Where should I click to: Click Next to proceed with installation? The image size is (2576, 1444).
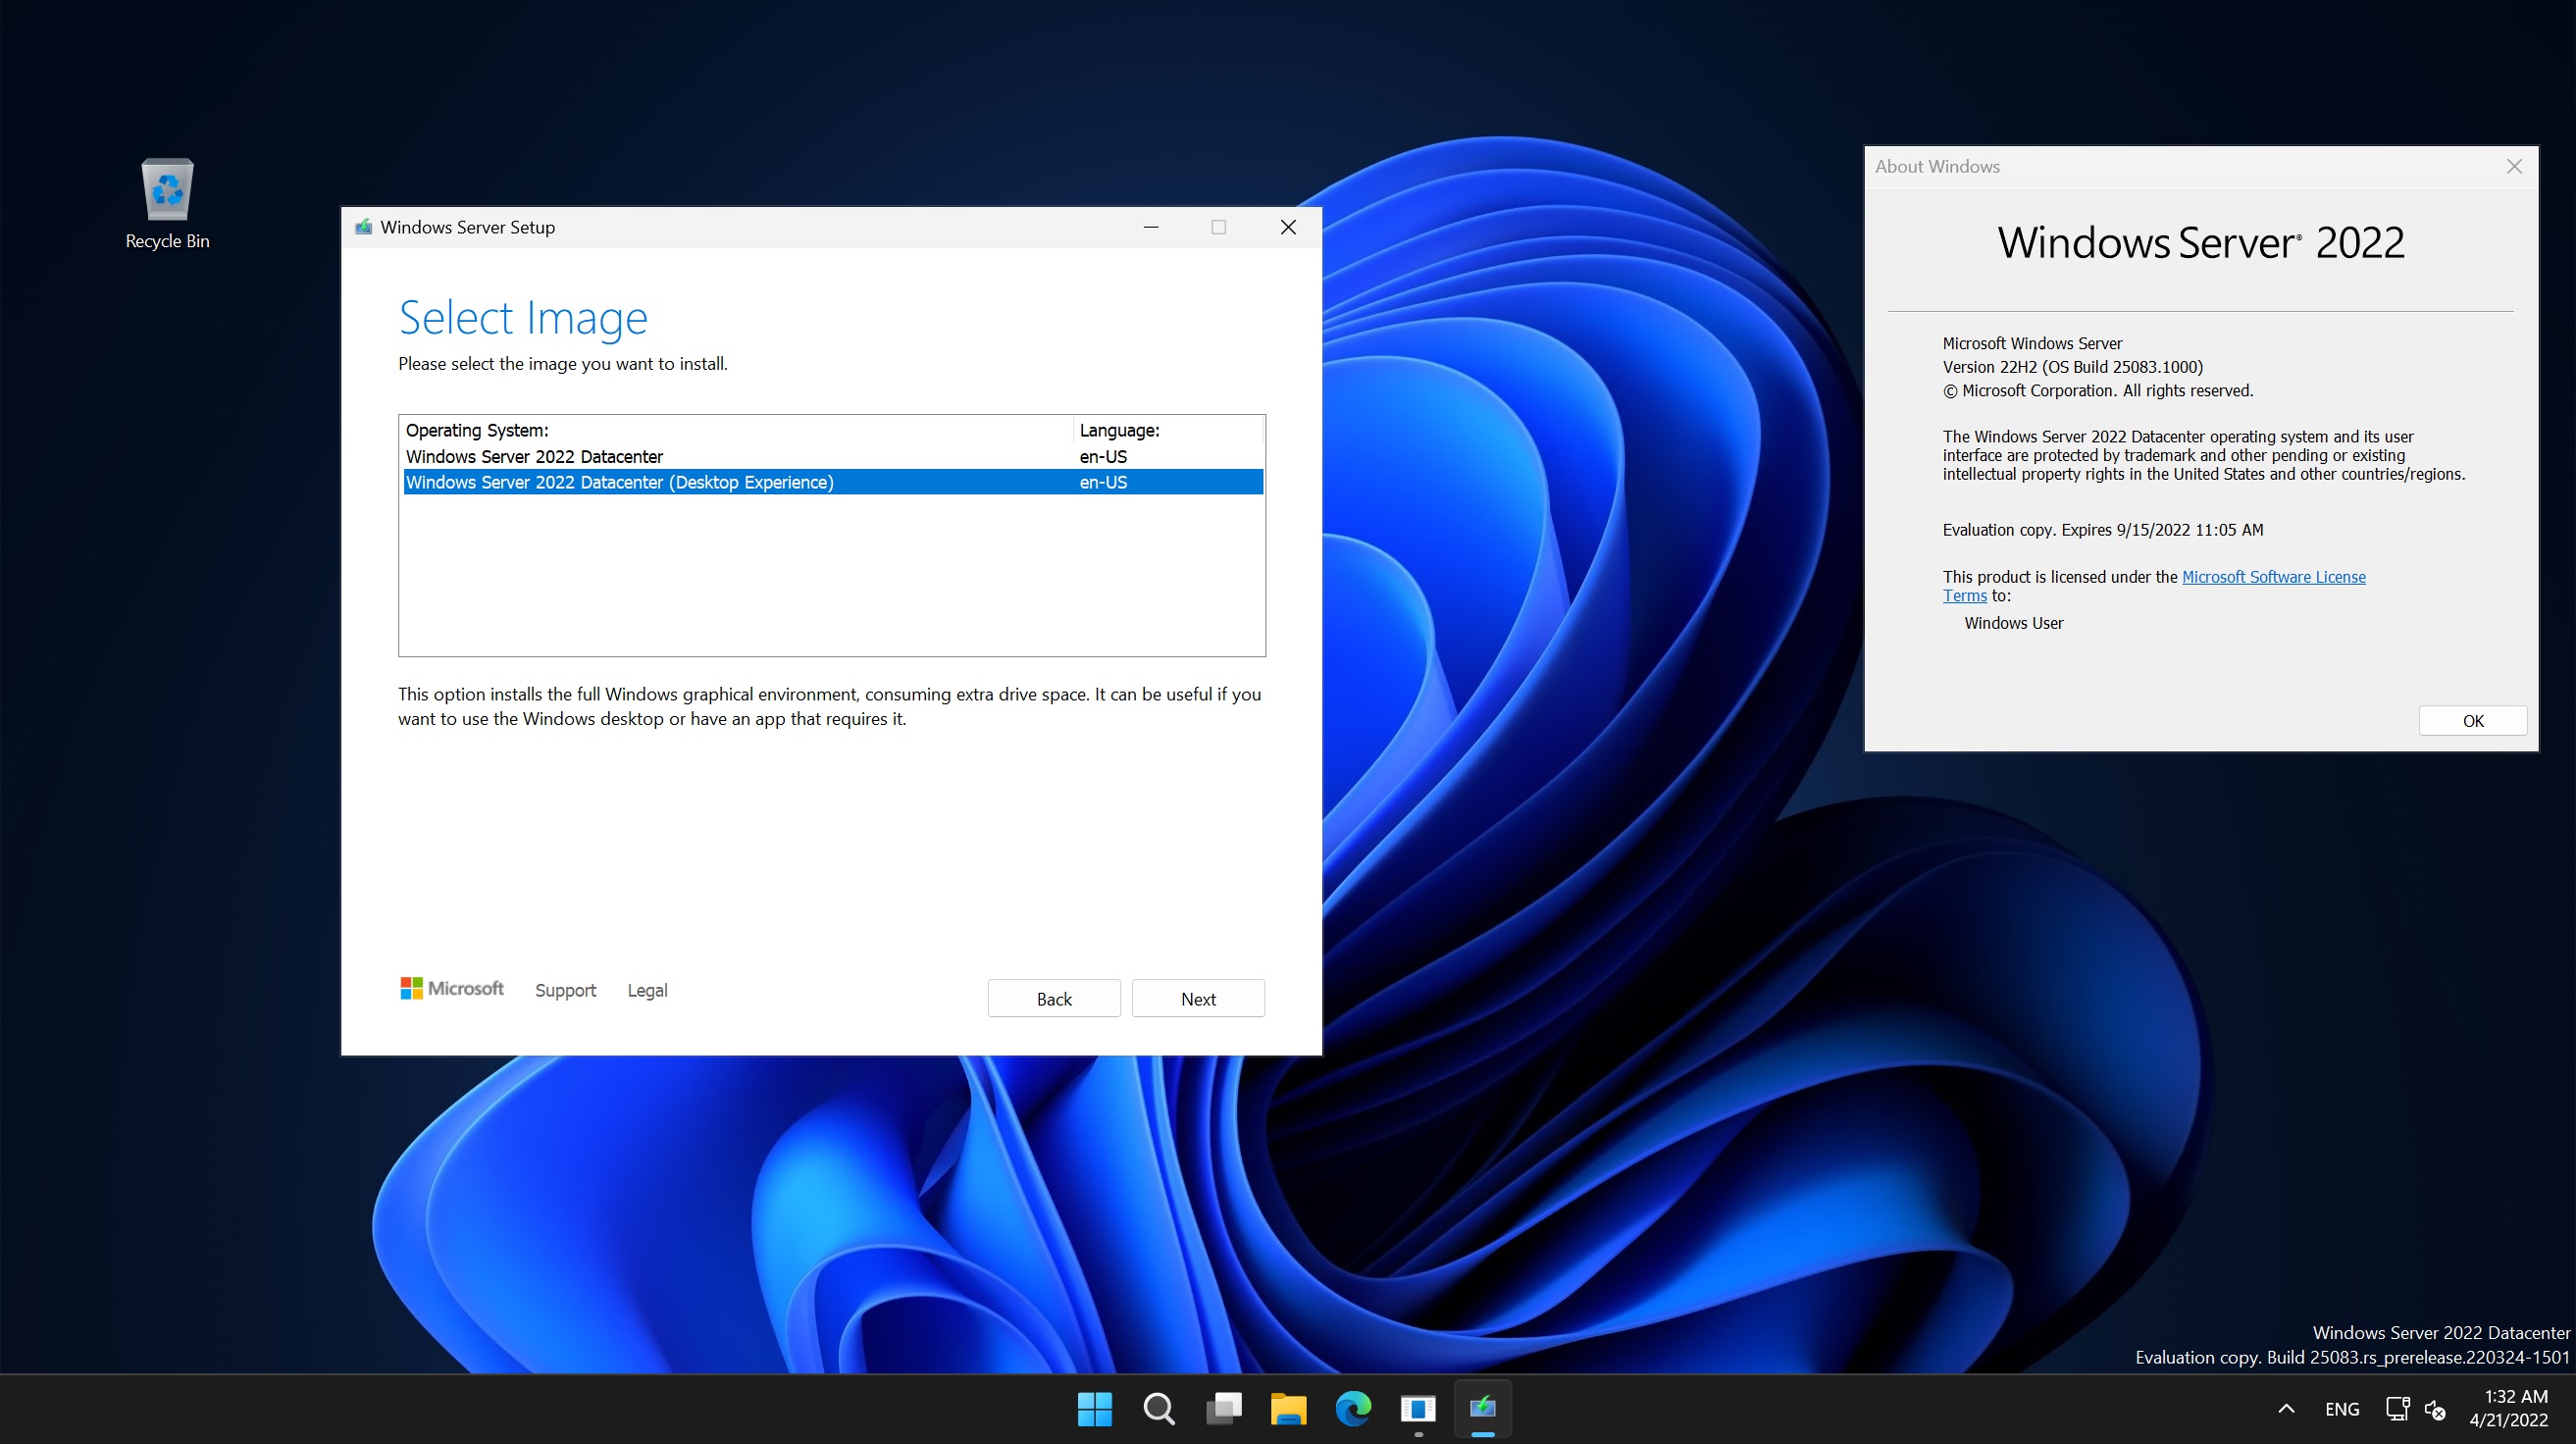(1198, 998)
